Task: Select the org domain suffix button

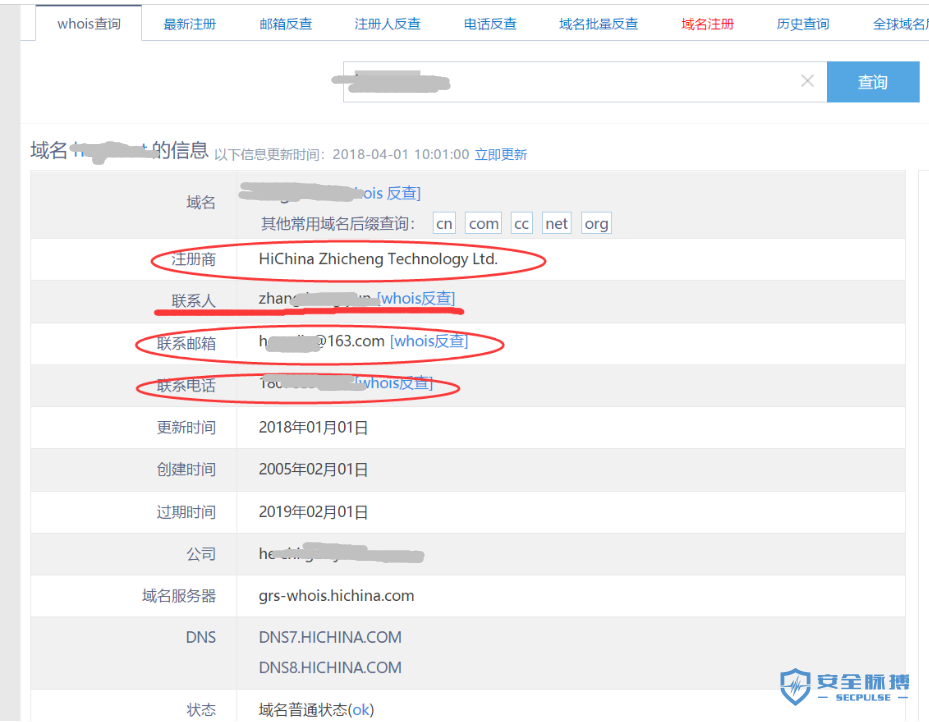Action: pyautogui.click(x=595, y=223)
